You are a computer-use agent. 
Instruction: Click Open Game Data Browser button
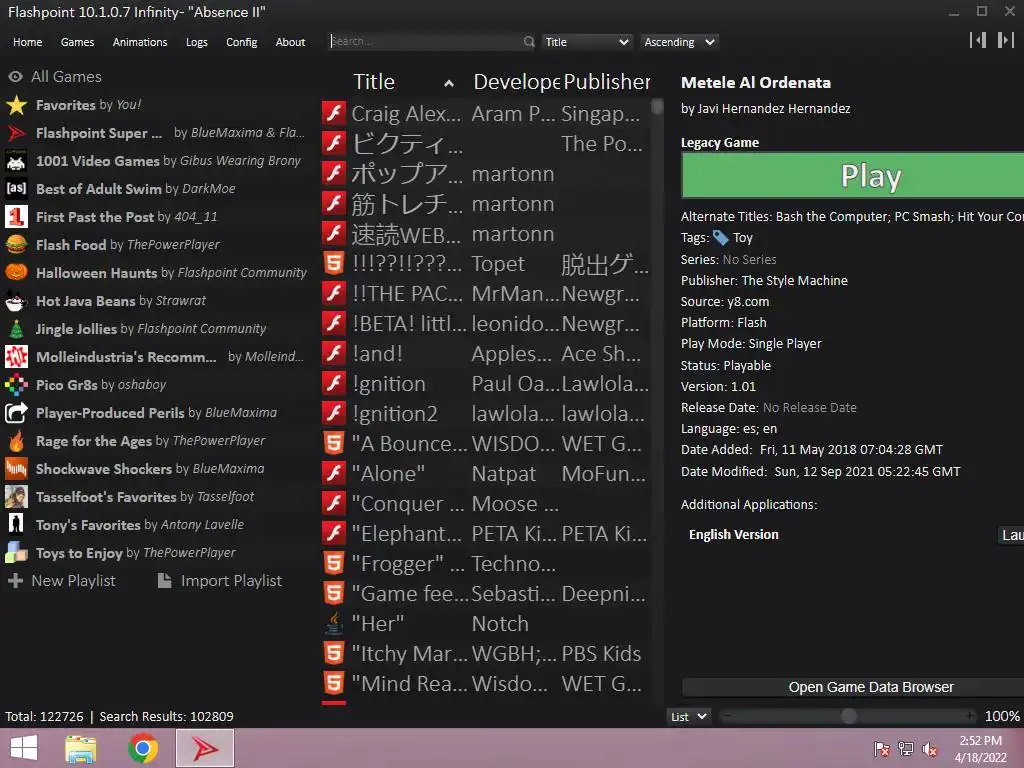click(853, 687)
